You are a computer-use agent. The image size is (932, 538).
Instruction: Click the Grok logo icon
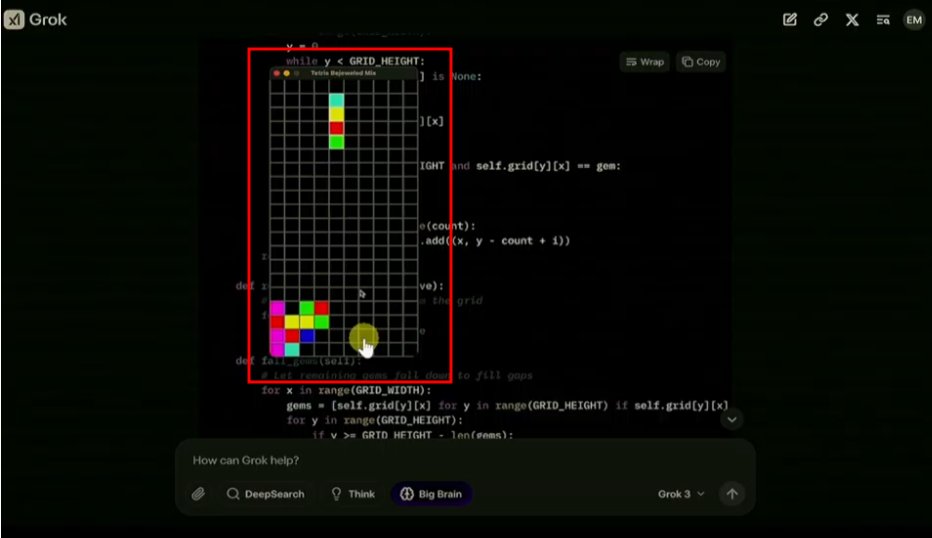(14, 20)
